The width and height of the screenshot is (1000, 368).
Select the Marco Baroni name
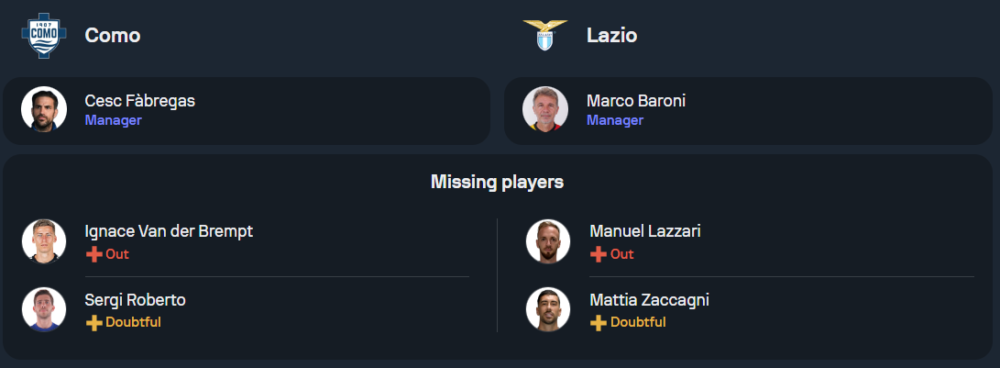[x=636, y=101]
